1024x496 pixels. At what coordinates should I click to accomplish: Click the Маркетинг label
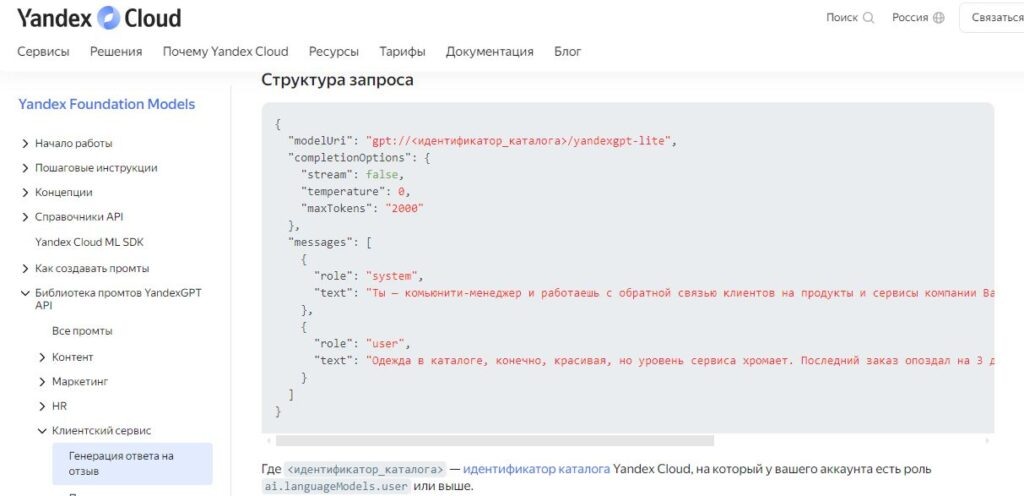[80, 382]
